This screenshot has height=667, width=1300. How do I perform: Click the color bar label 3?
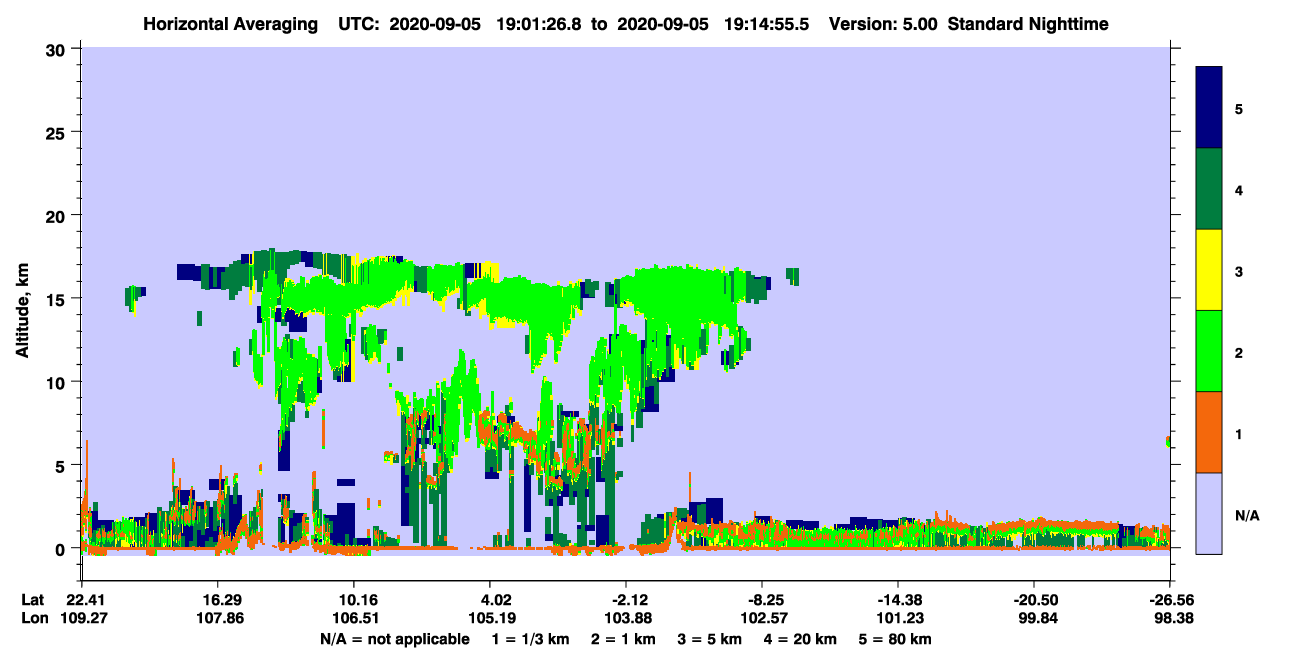point(1239,270)
